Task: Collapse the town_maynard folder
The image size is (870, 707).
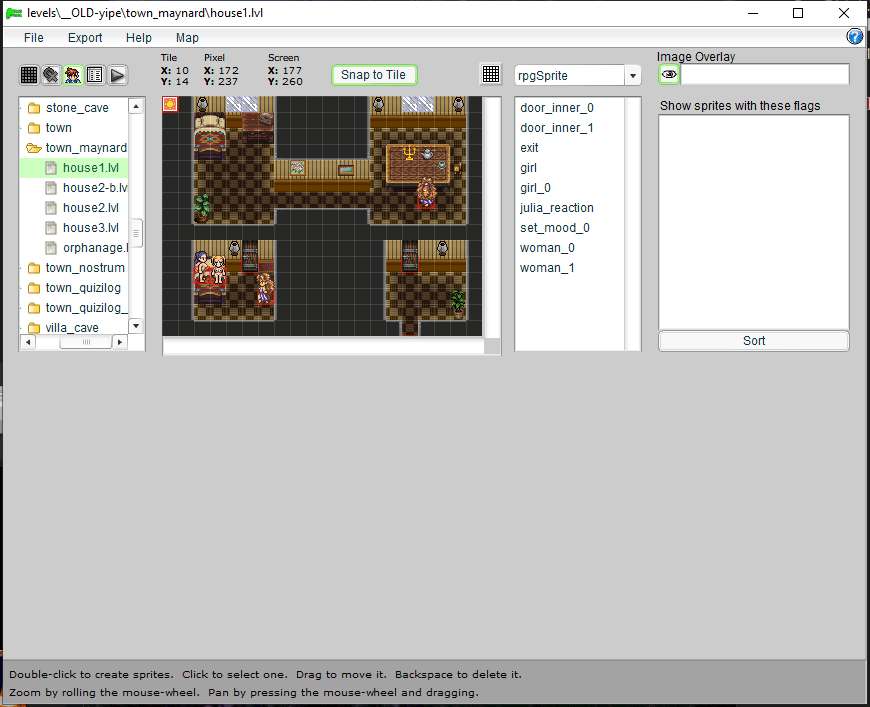Action: pyautogui.click(x=34, y=148)
